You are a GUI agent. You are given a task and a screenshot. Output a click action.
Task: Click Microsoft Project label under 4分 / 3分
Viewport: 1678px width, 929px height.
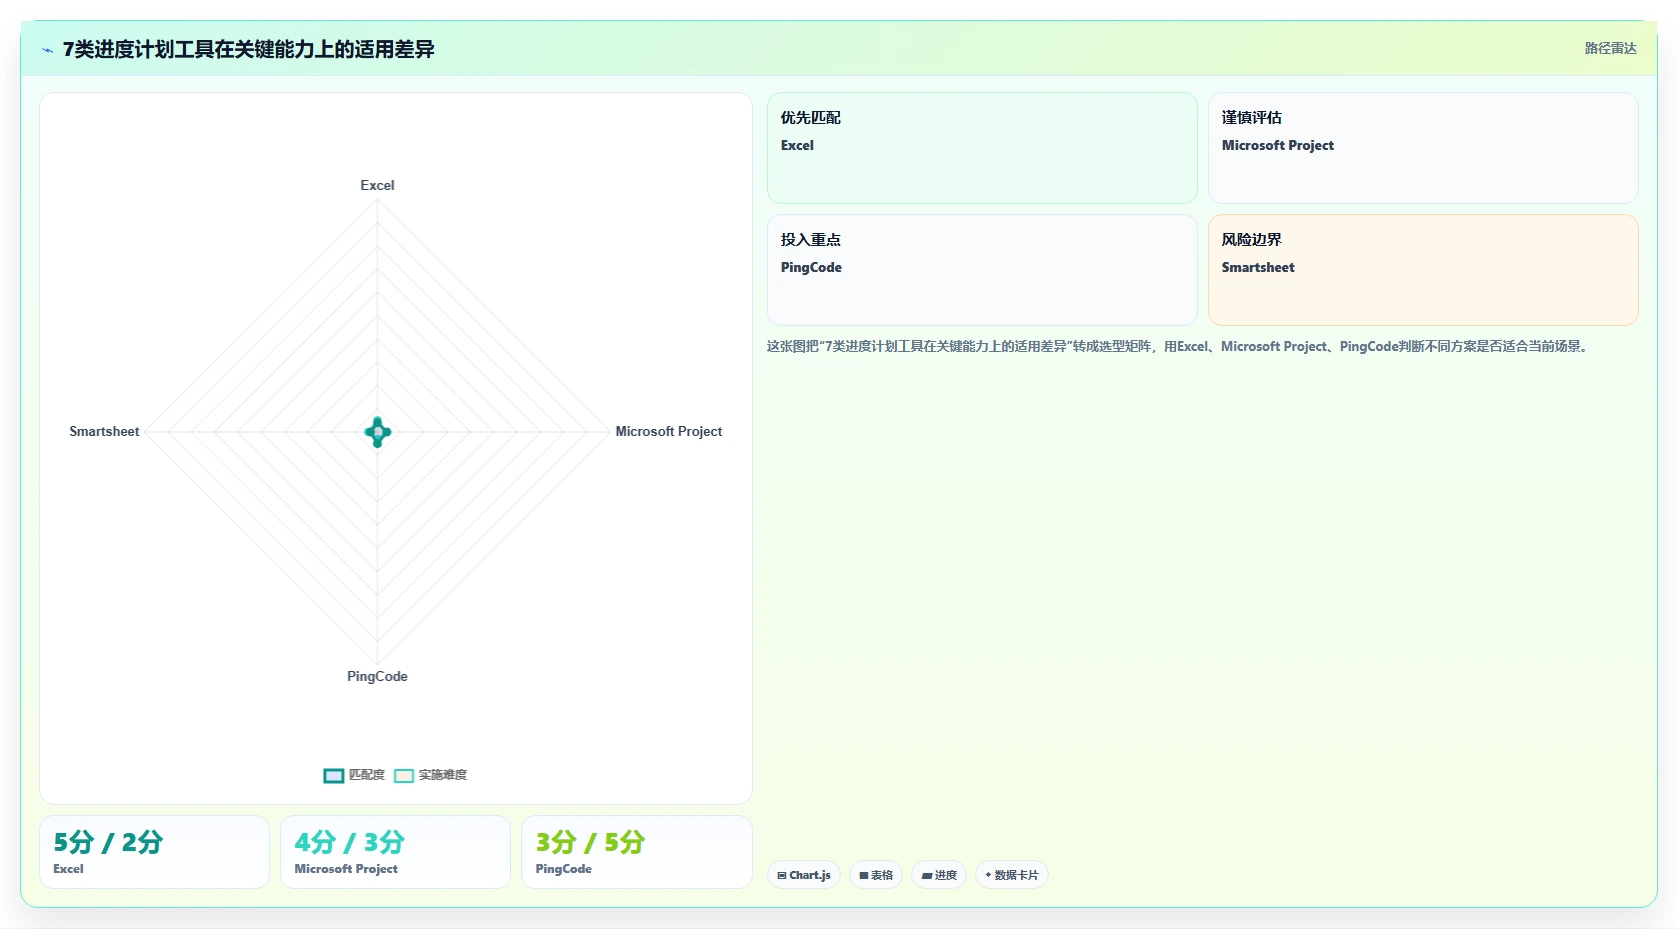coord(346,869)
